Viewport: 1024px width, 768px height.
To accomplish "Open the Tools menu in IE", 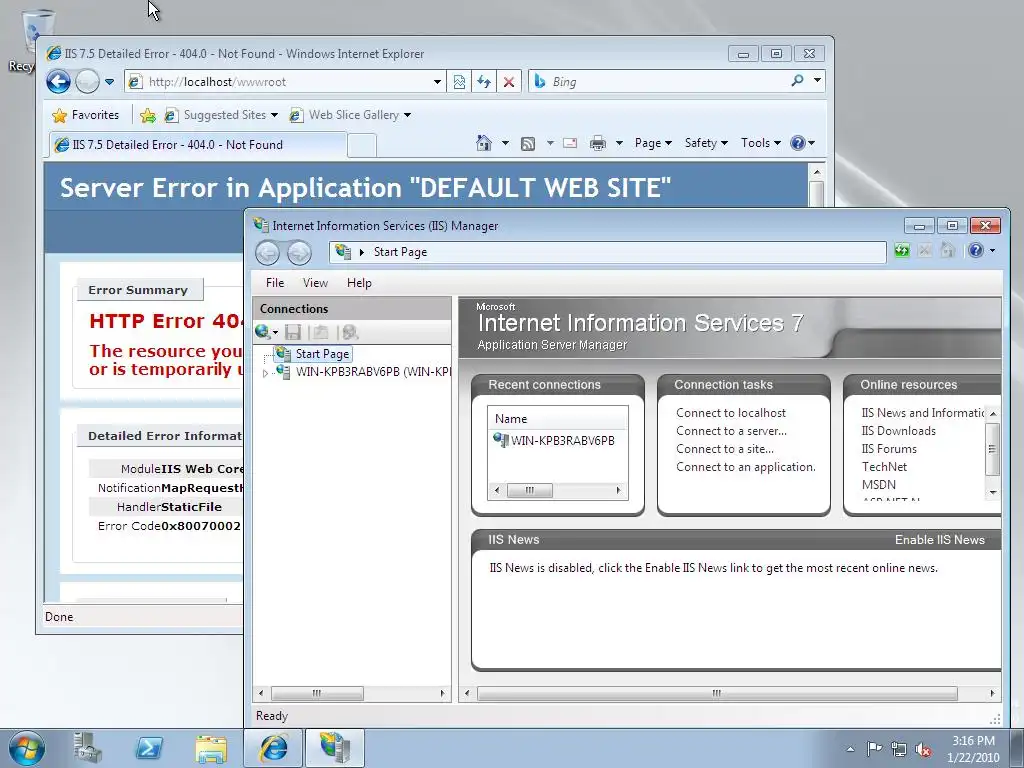I will coord(760,143).
